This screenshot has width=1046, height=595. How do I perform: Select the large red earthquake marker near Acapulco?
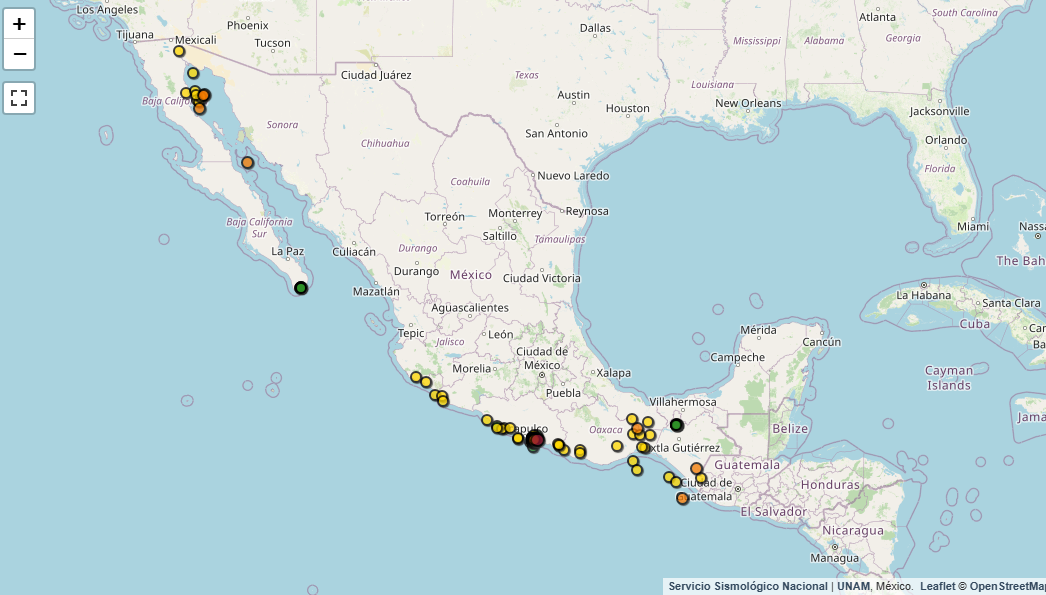(536, 439)
